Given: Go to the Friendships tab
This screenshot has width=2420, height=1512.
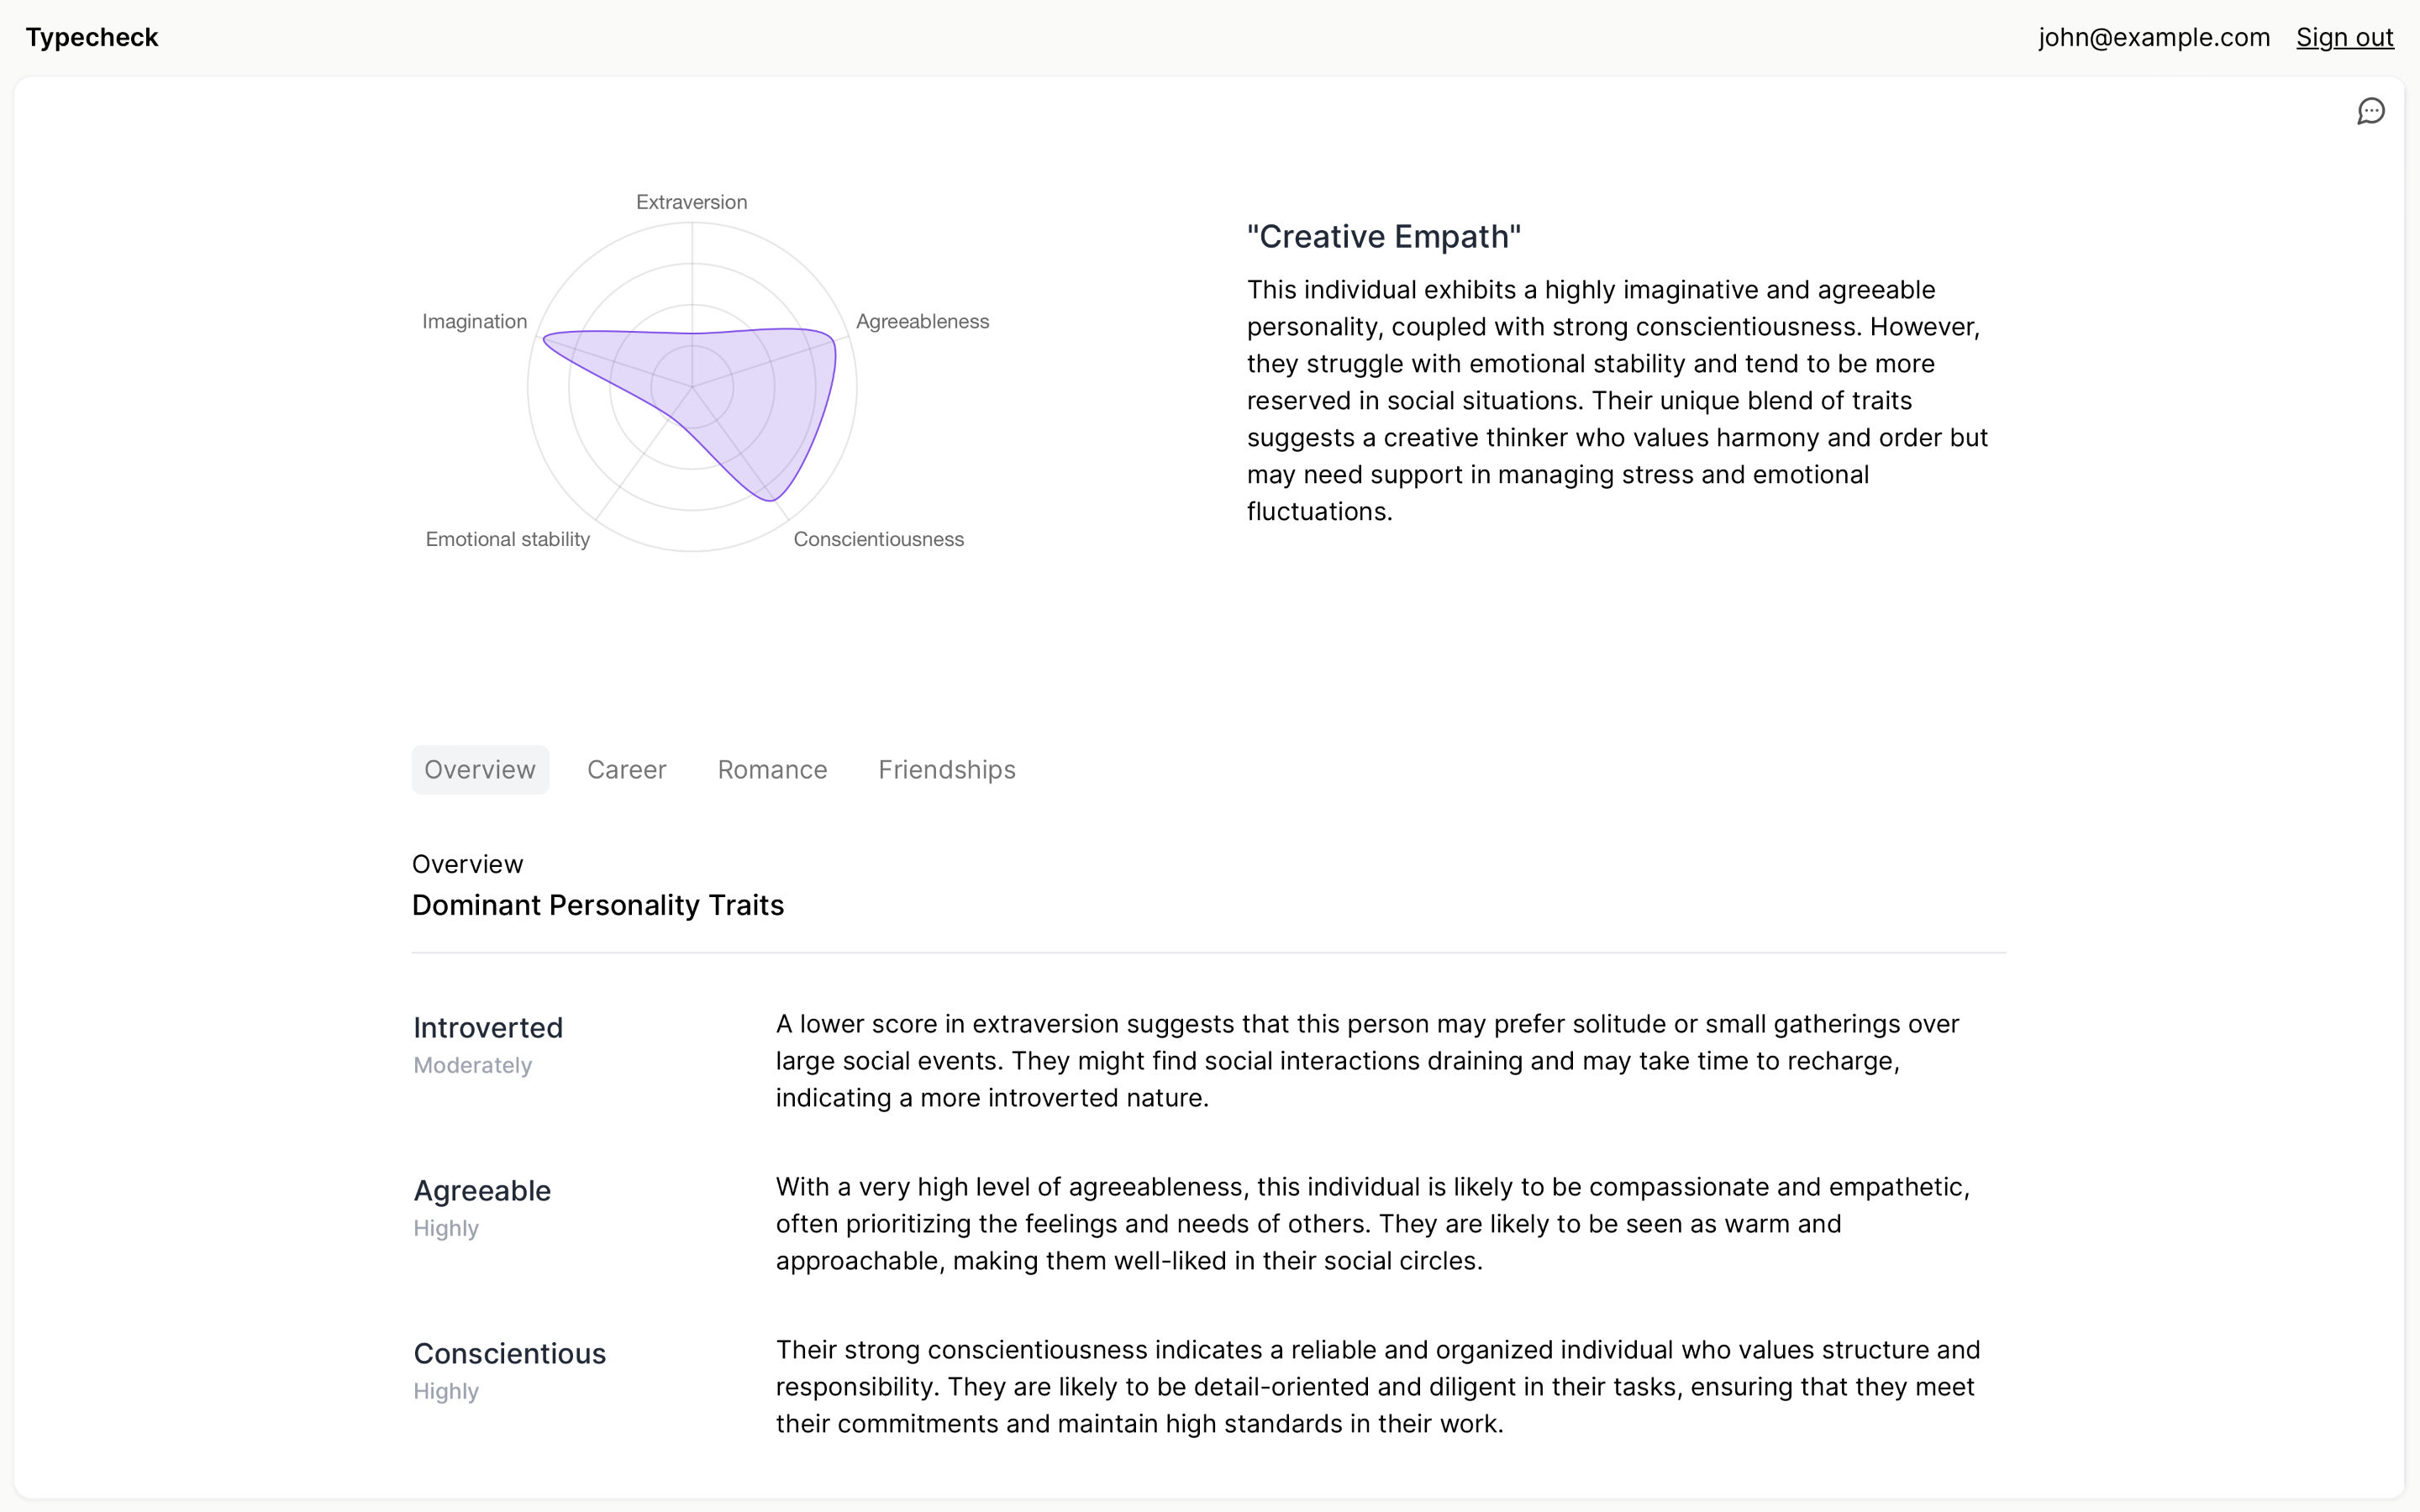Looking at the screenshot, I should point(946,770).
